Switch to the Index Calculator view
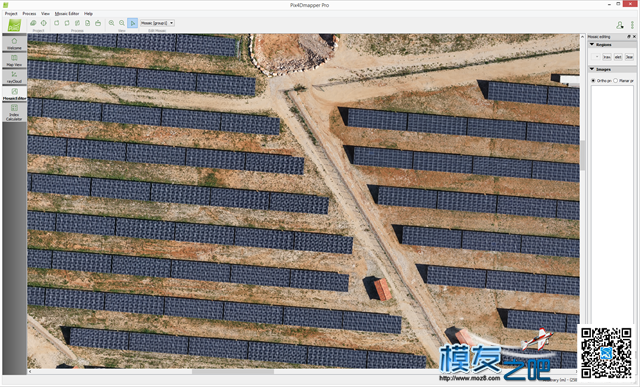 pyautogui.click(x=14, y=112)
